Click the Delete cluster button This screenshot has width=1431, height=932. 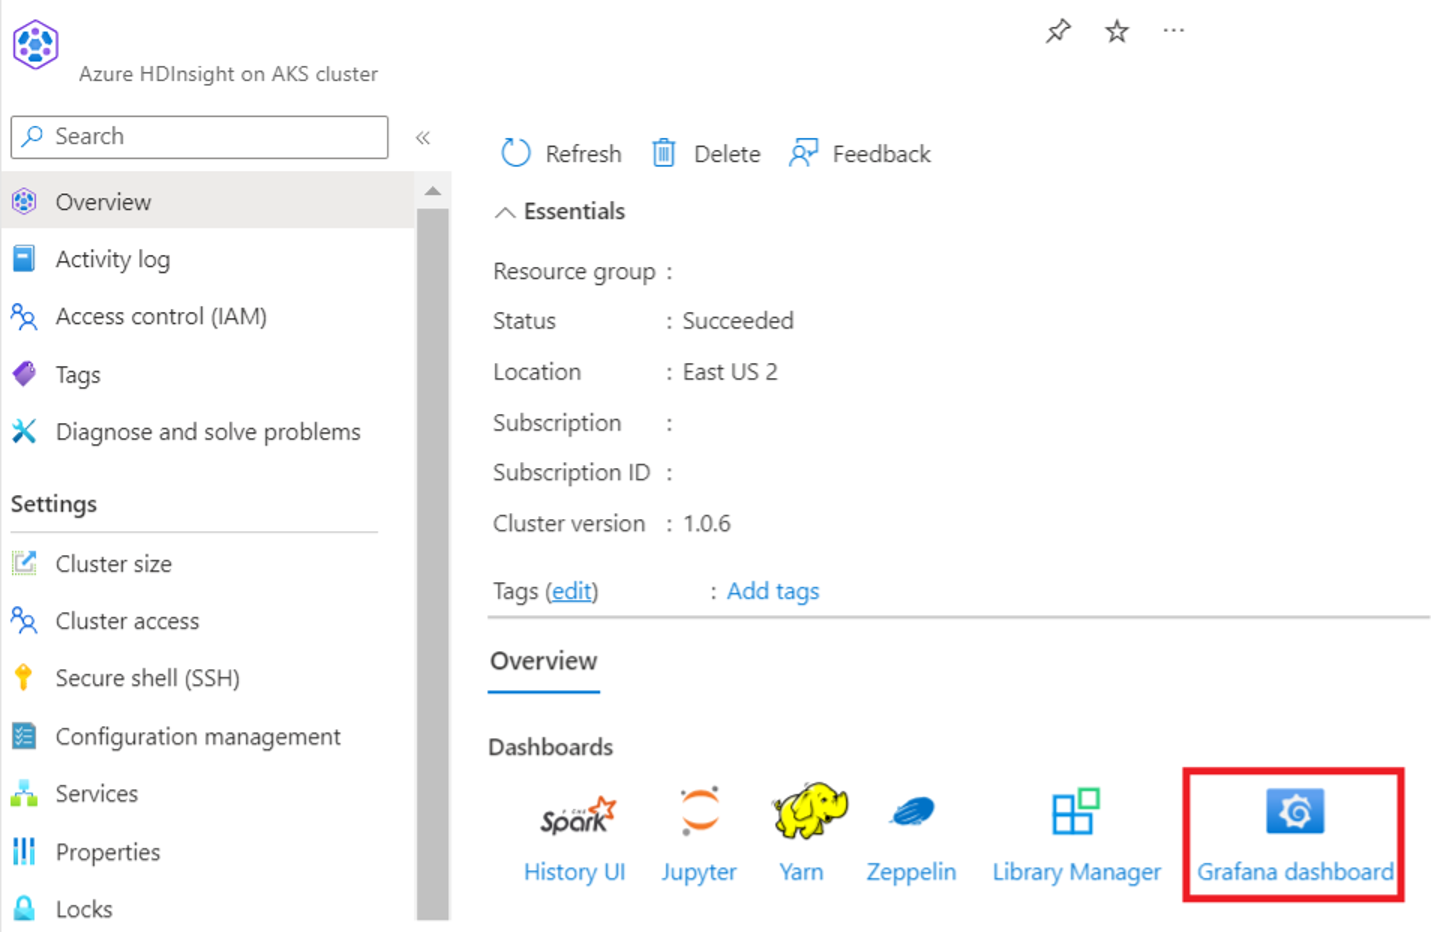(x=706, y=153)
